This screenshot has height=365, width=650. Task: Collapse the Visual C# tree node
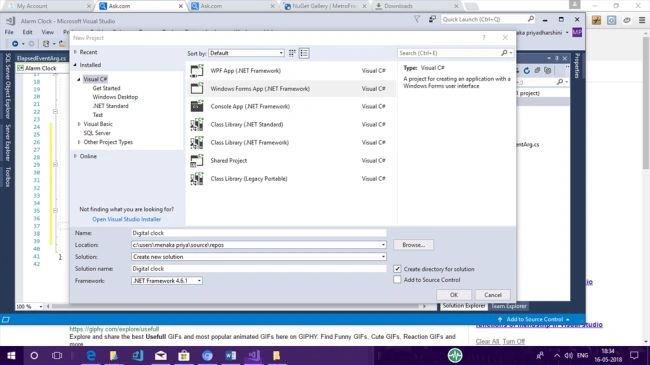(x=79, y=79)
